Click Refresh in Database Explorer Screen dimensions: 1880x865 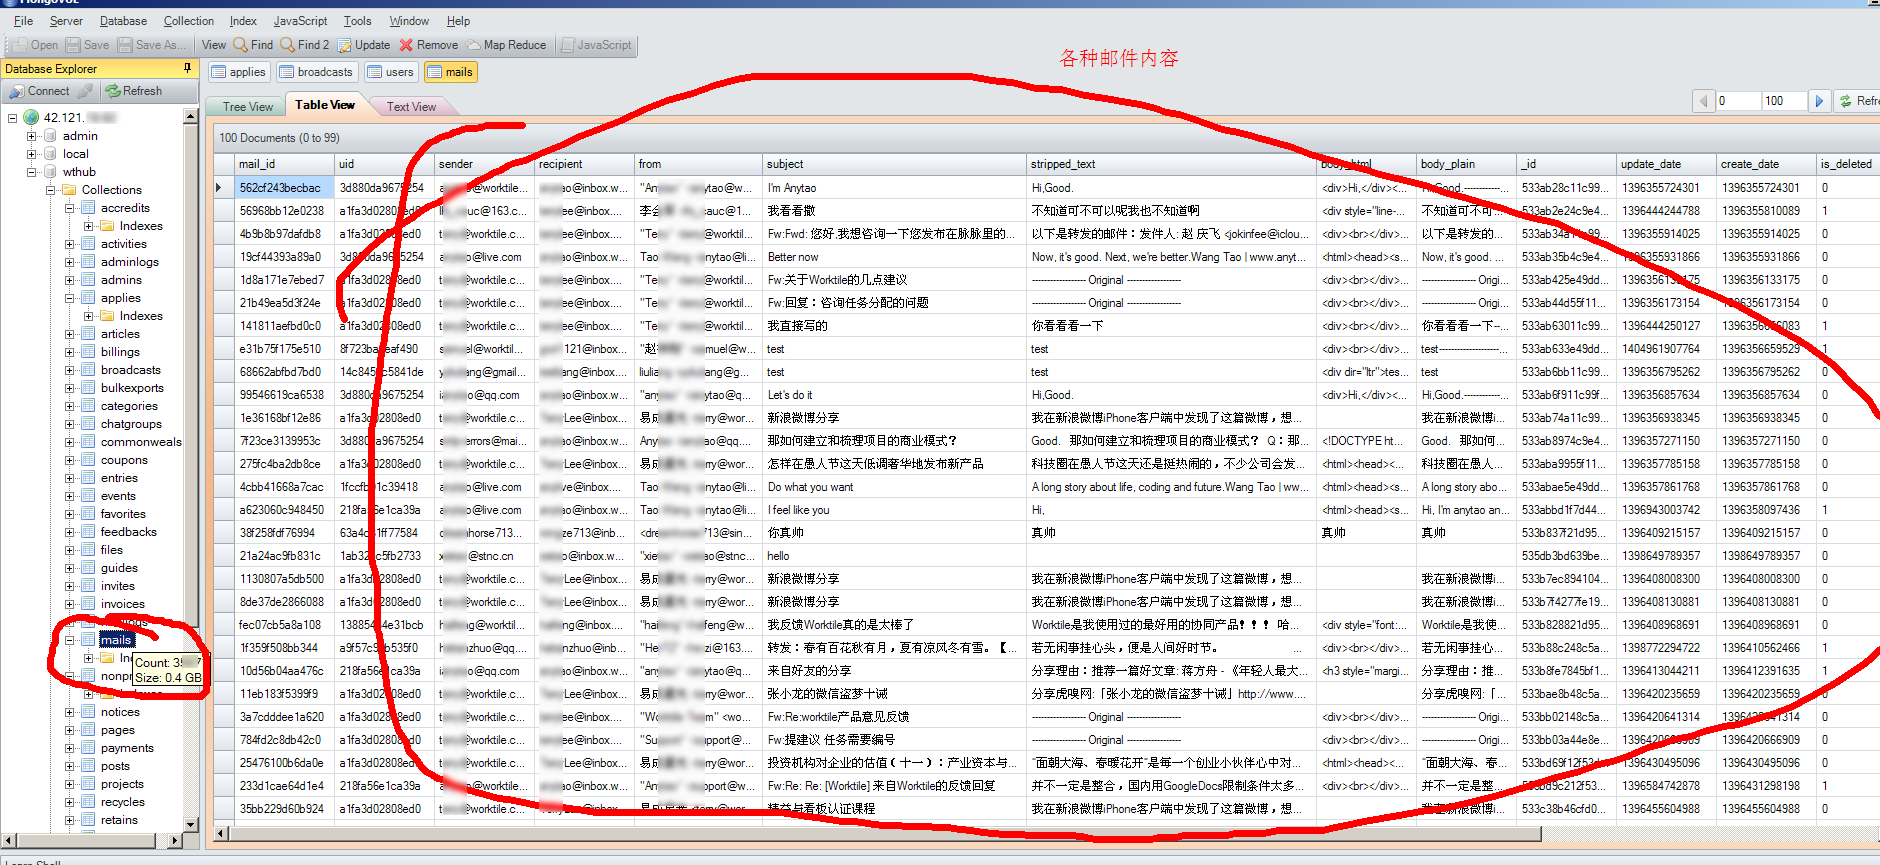134,91
